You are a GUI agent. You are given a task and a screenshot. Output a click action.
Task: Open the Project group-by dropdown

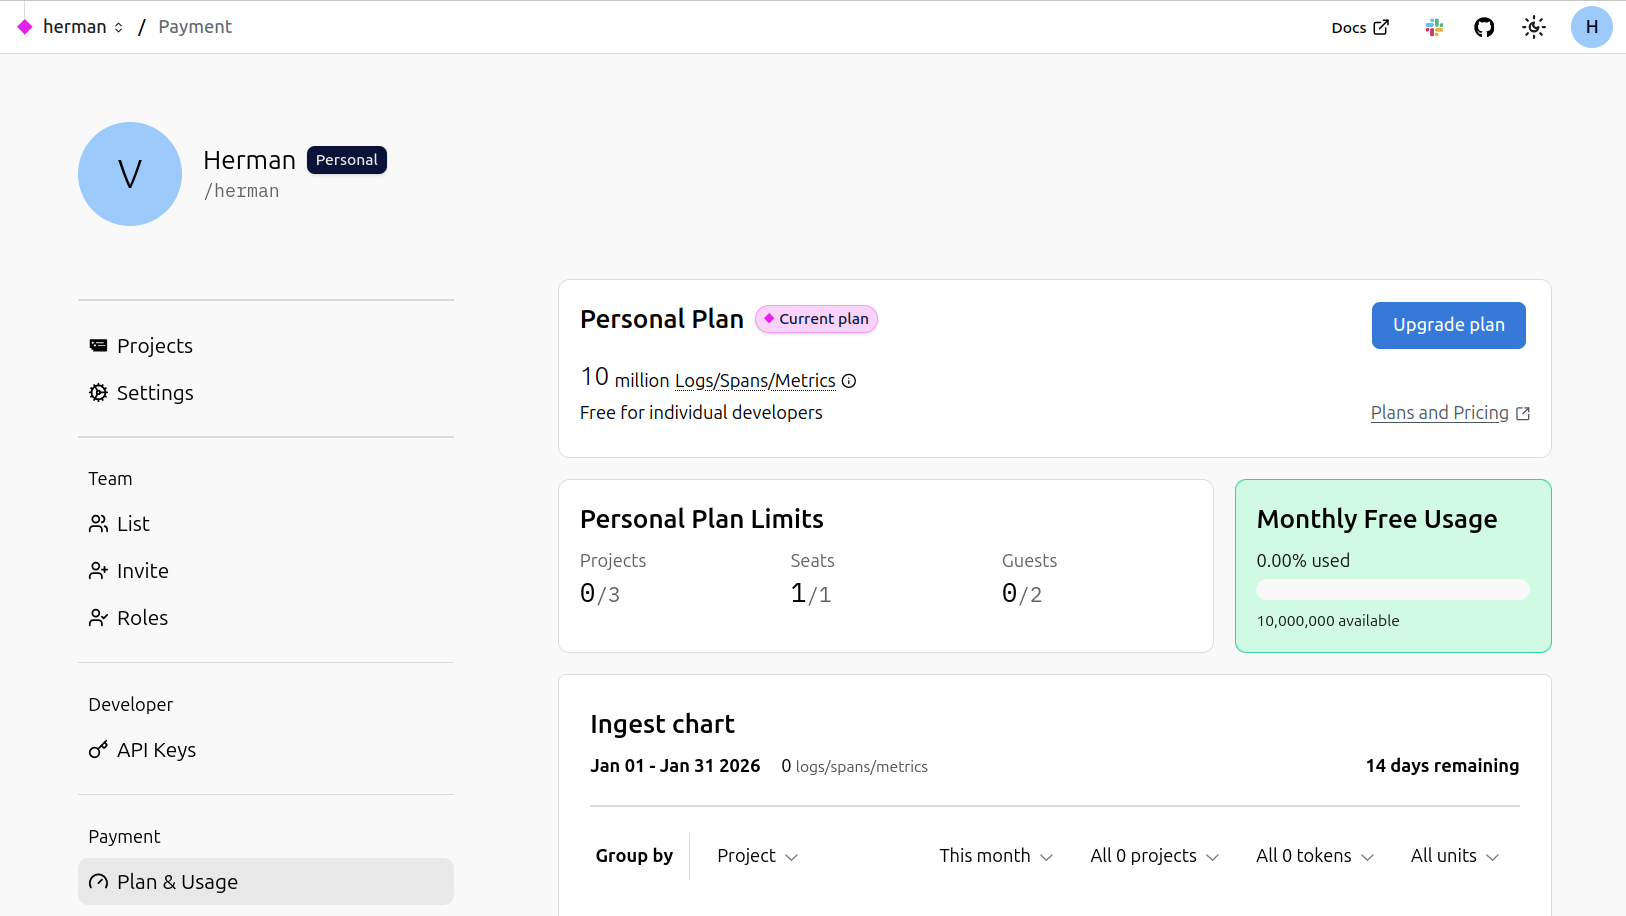pos(757,856)
